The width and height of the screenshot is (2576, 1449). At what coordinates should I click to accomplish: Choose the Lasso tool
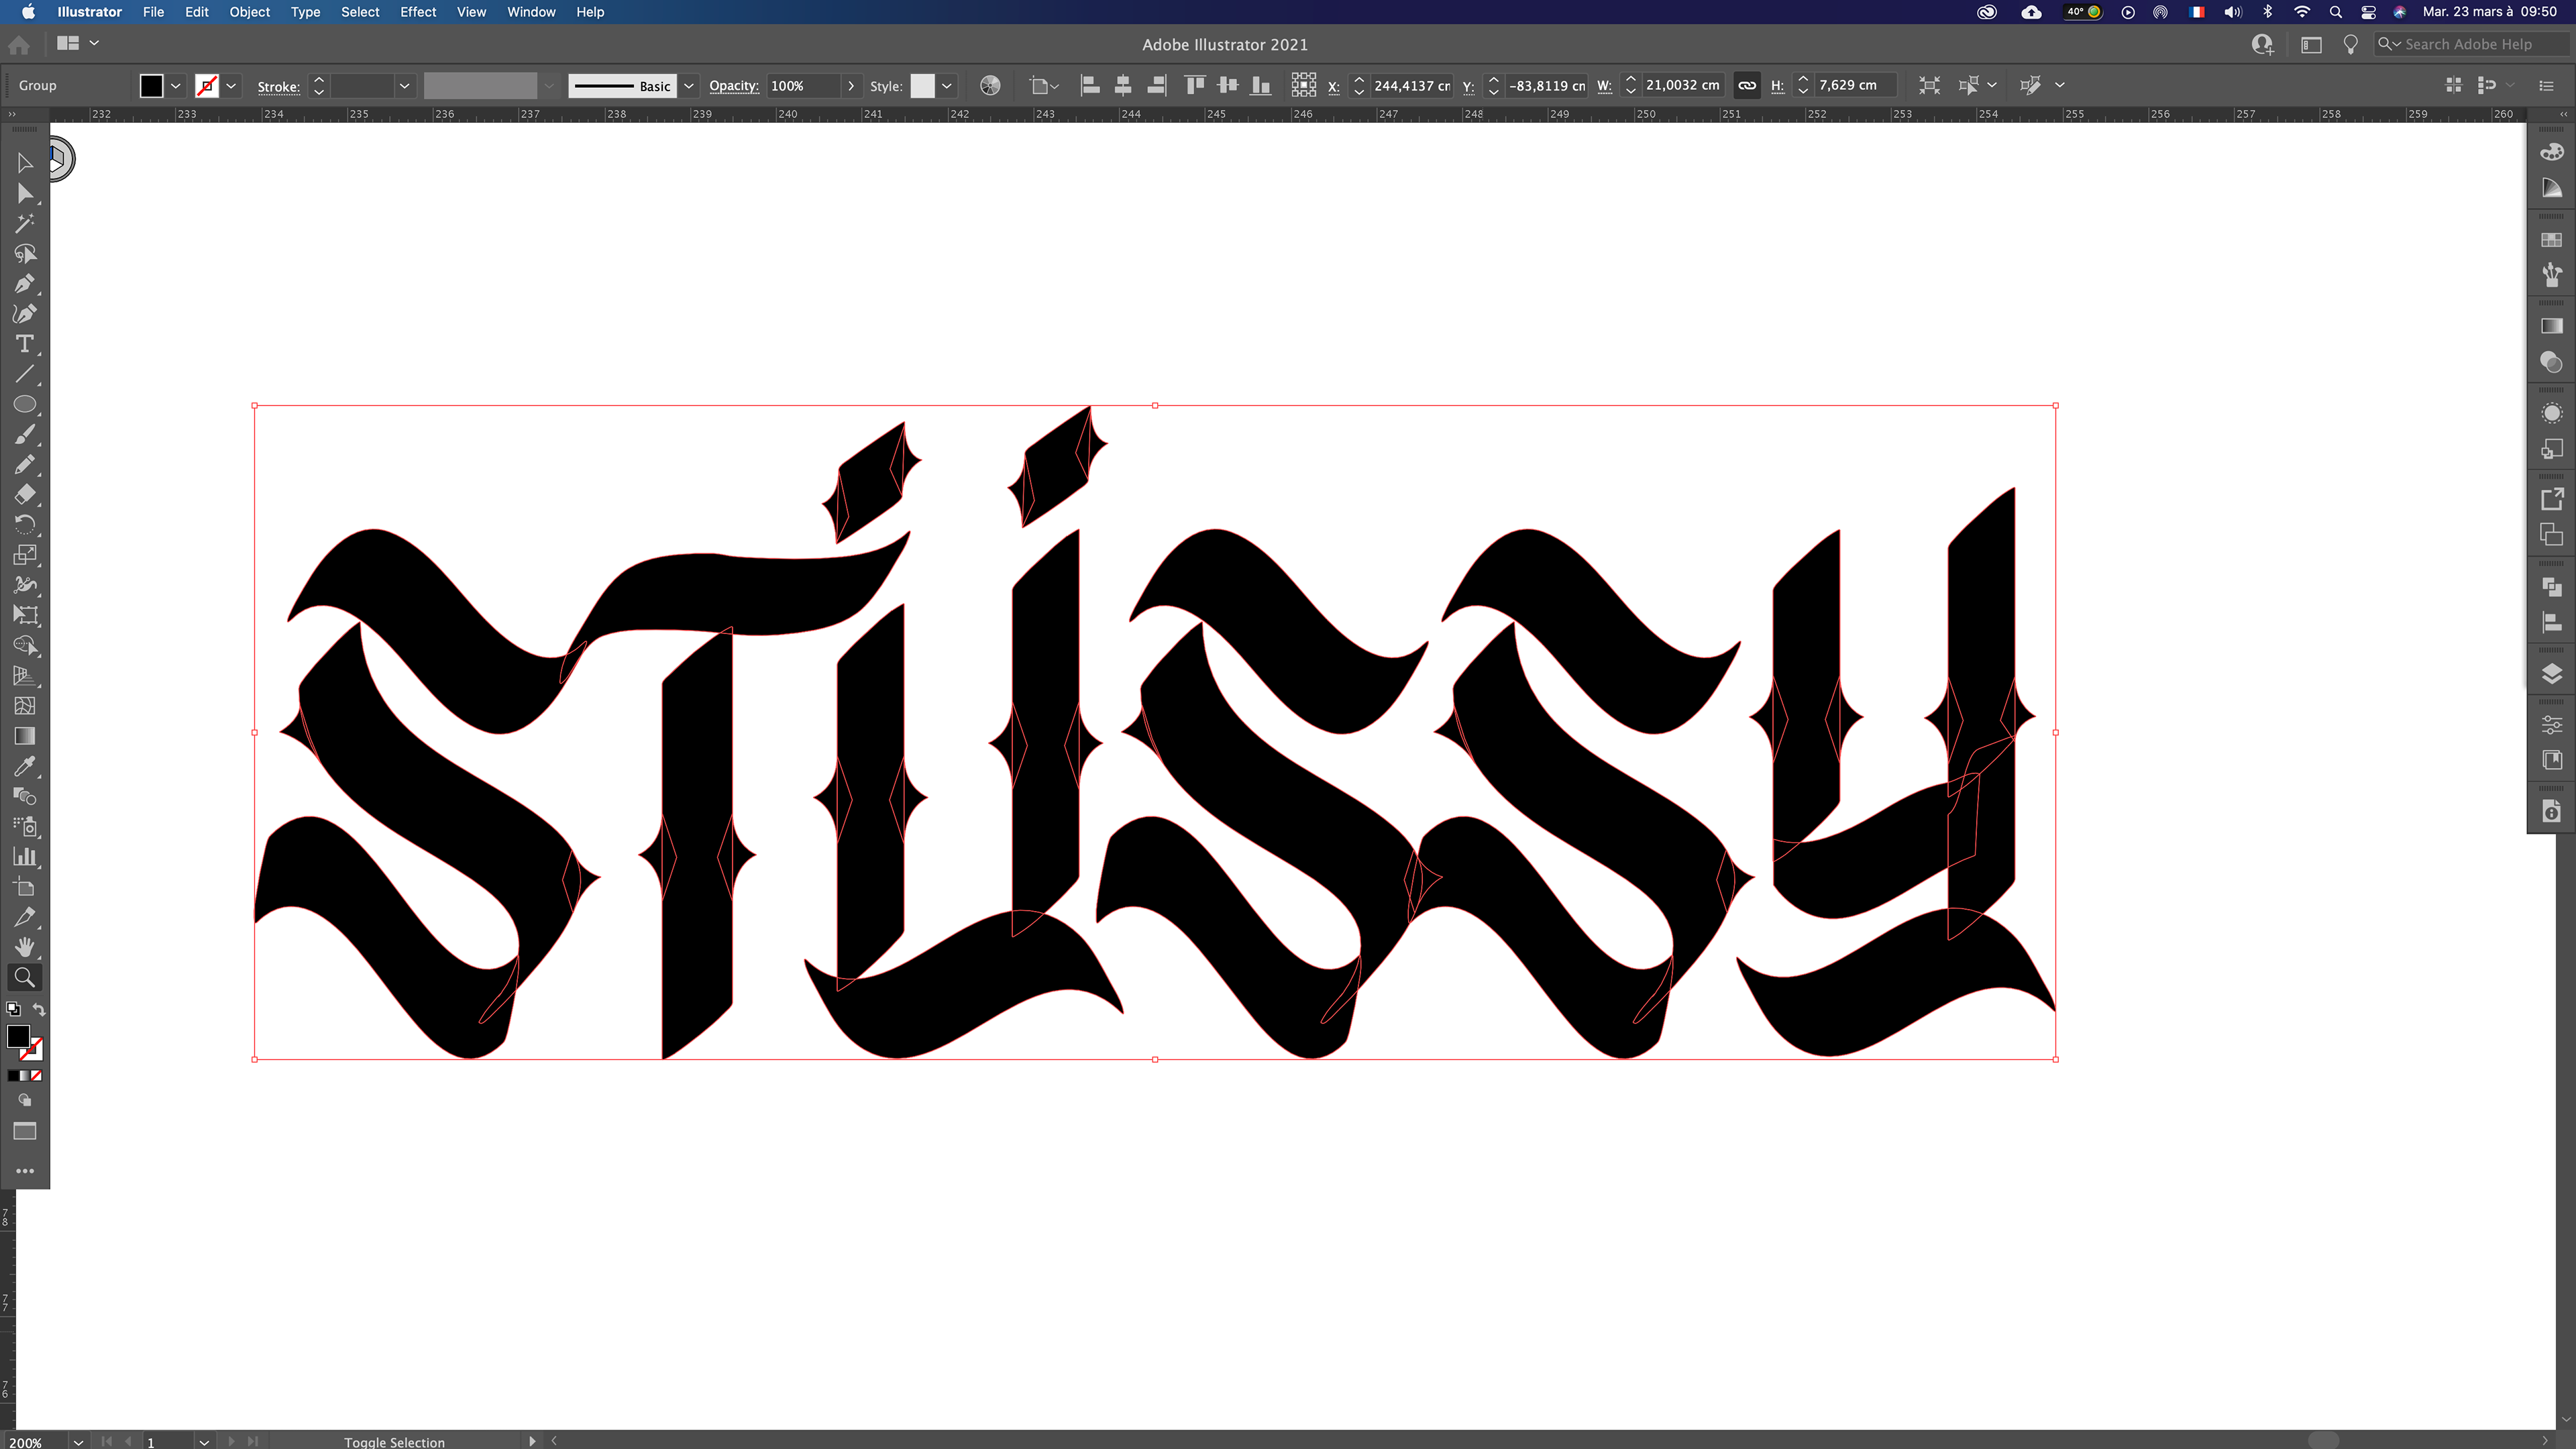point(25,253)
